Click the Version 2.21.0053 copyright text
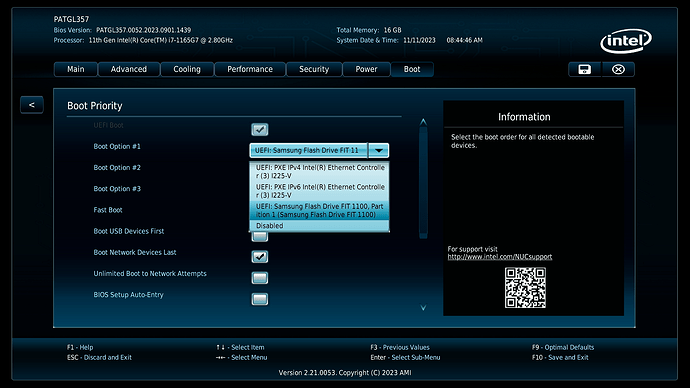690x388 pixels. [345, 373]
